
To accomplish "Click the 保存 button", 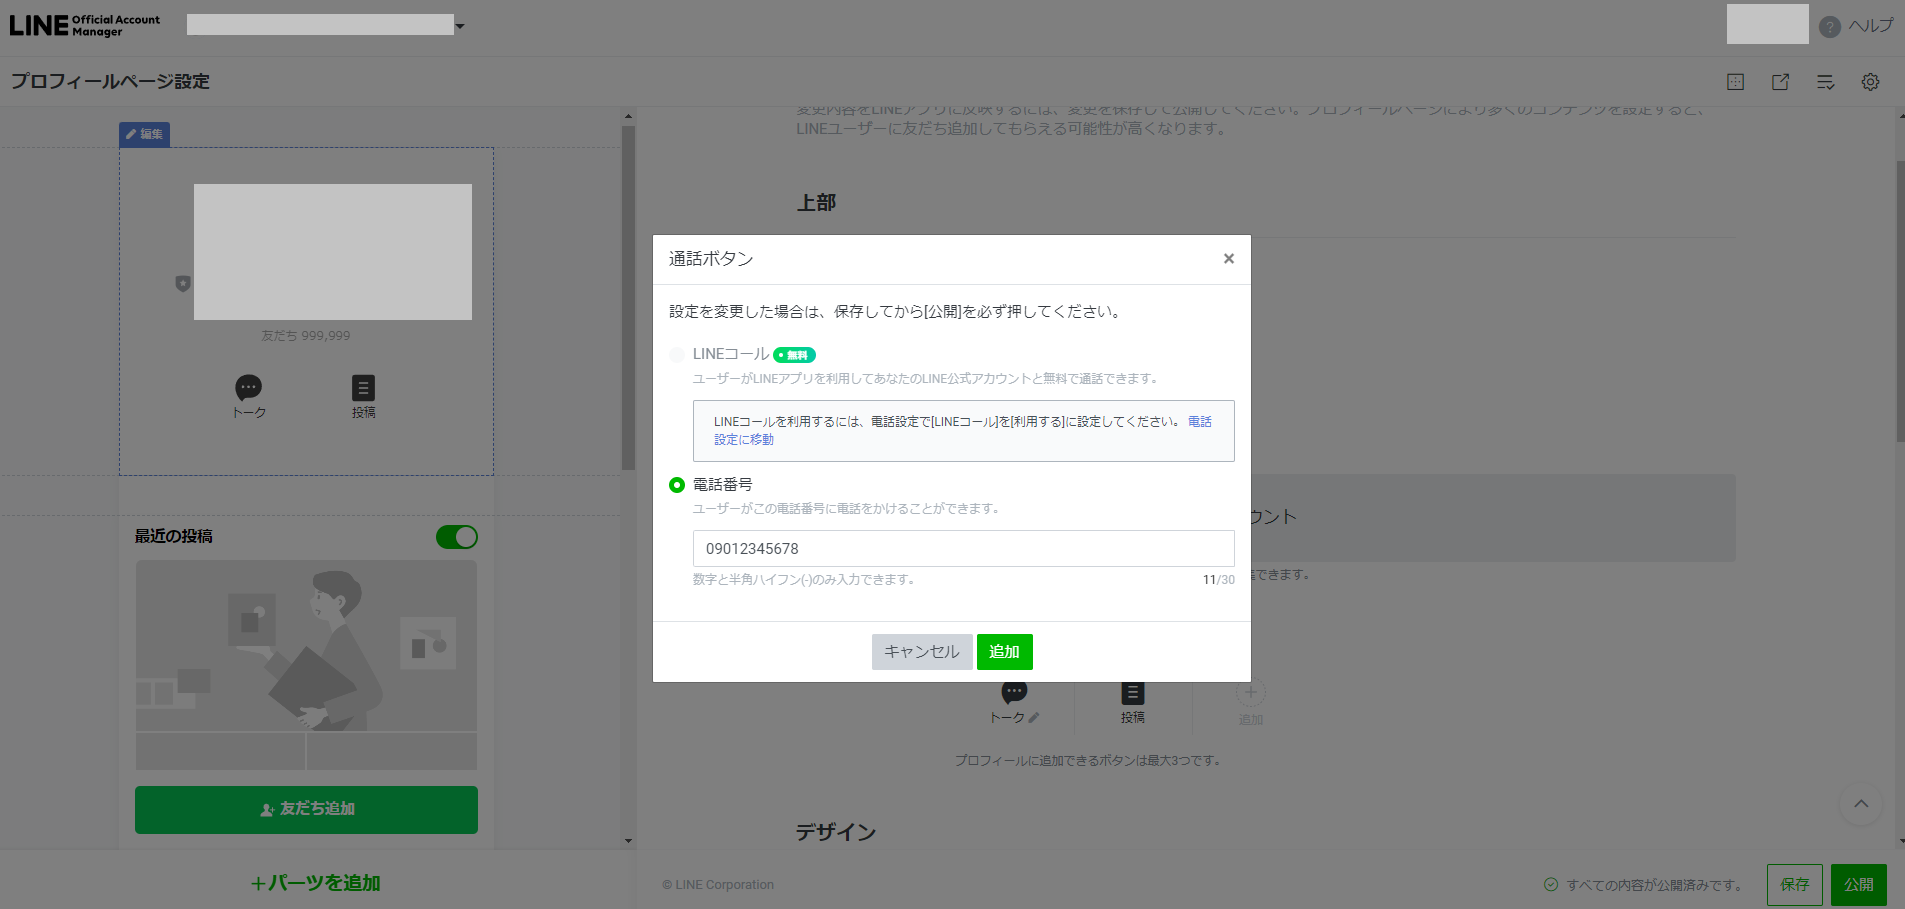I will (1794, 885).
